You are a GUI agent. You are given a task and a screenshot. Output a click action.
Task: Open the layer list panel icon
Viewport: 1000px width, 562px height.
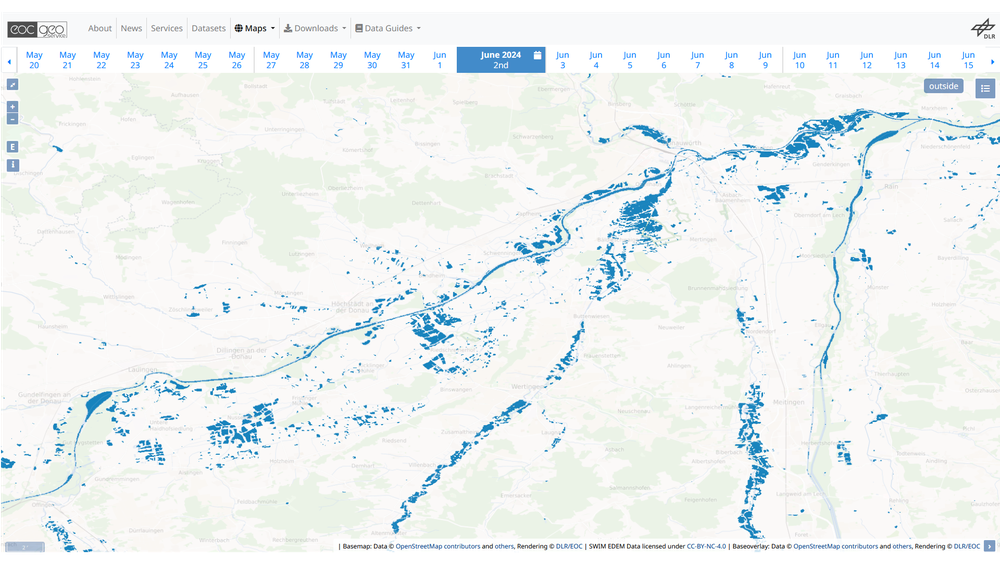pyautogui.click(x=985, y=88)
